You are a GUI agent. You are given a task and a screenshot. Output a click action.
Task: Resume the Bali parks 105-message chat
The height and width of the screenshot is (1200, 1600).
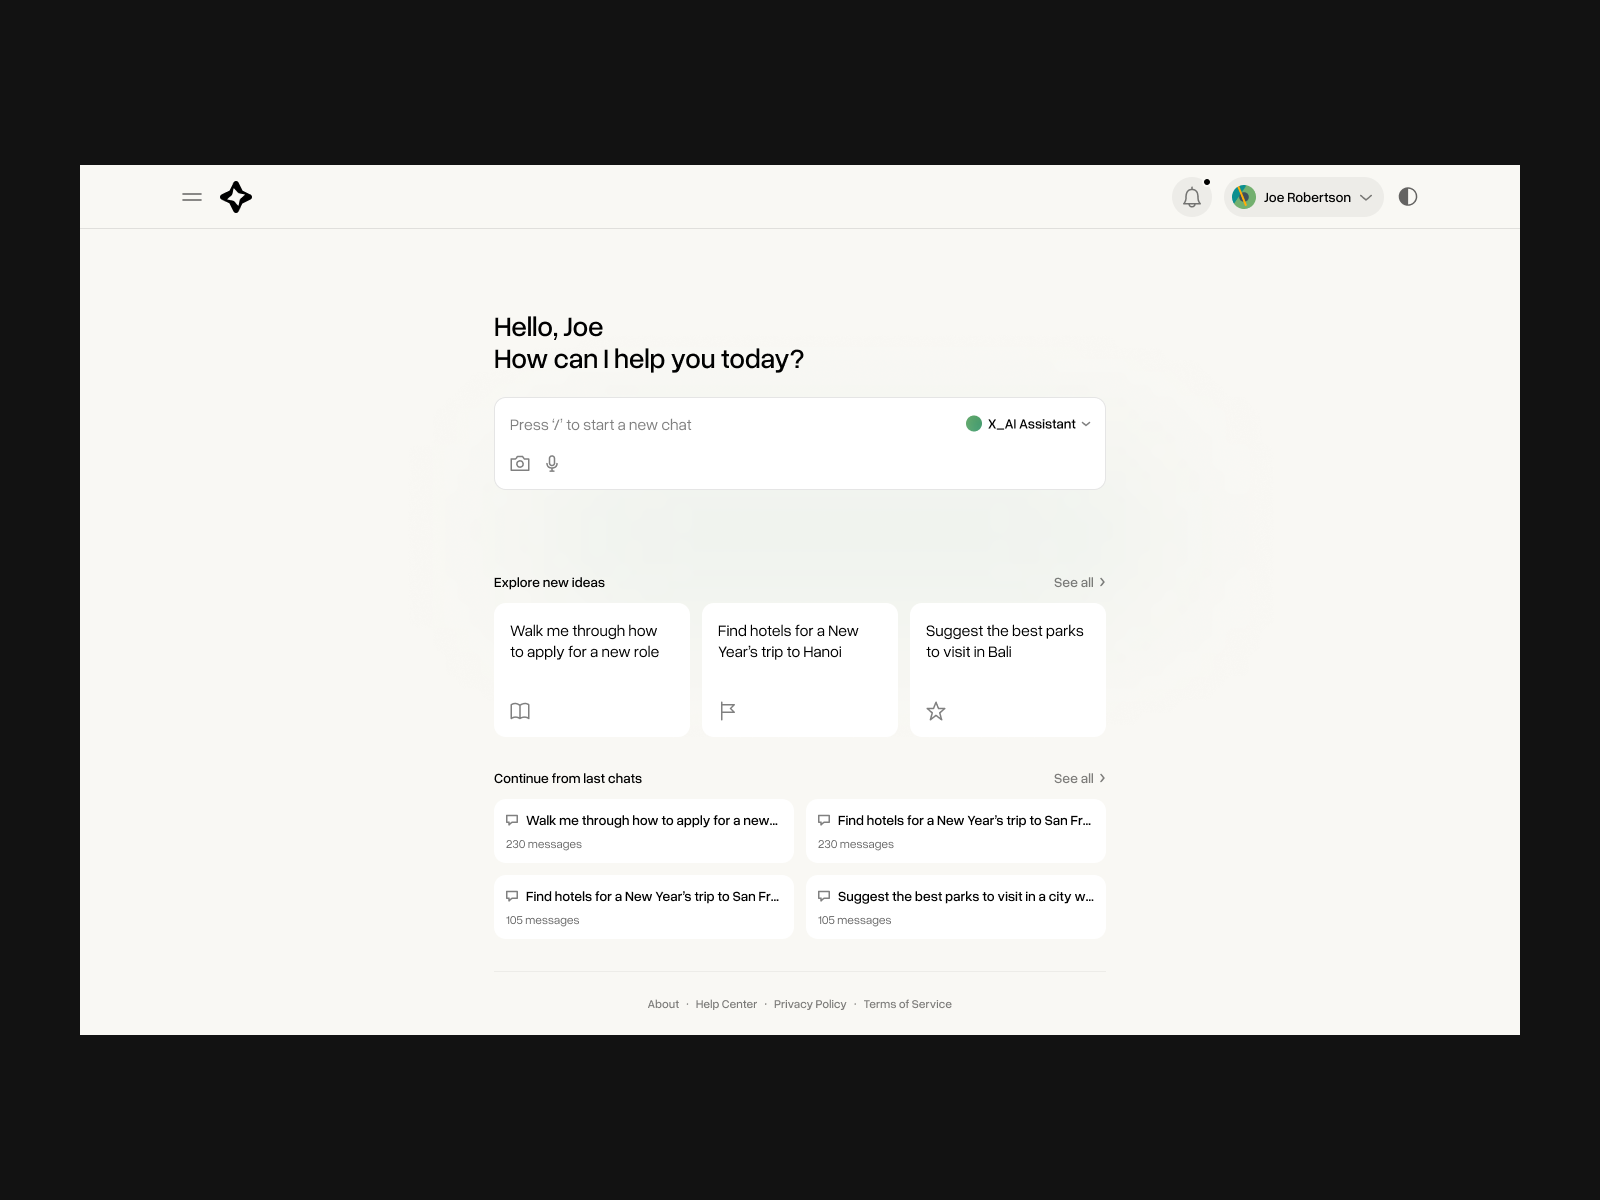click(955, 906)
